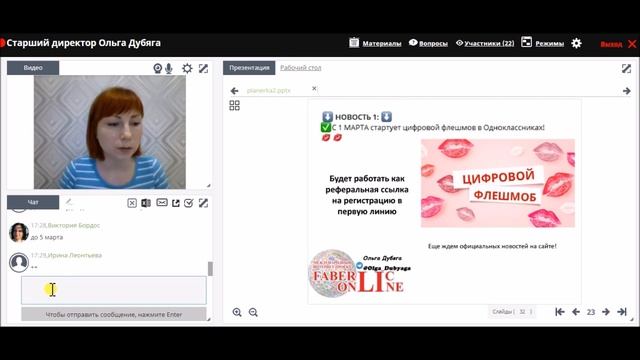Image resolution: width=640 pixels, height=360 pixels.
Task: Expand the video panel to fullscreen
Action: pyautogui.click(x=203, y=68)
